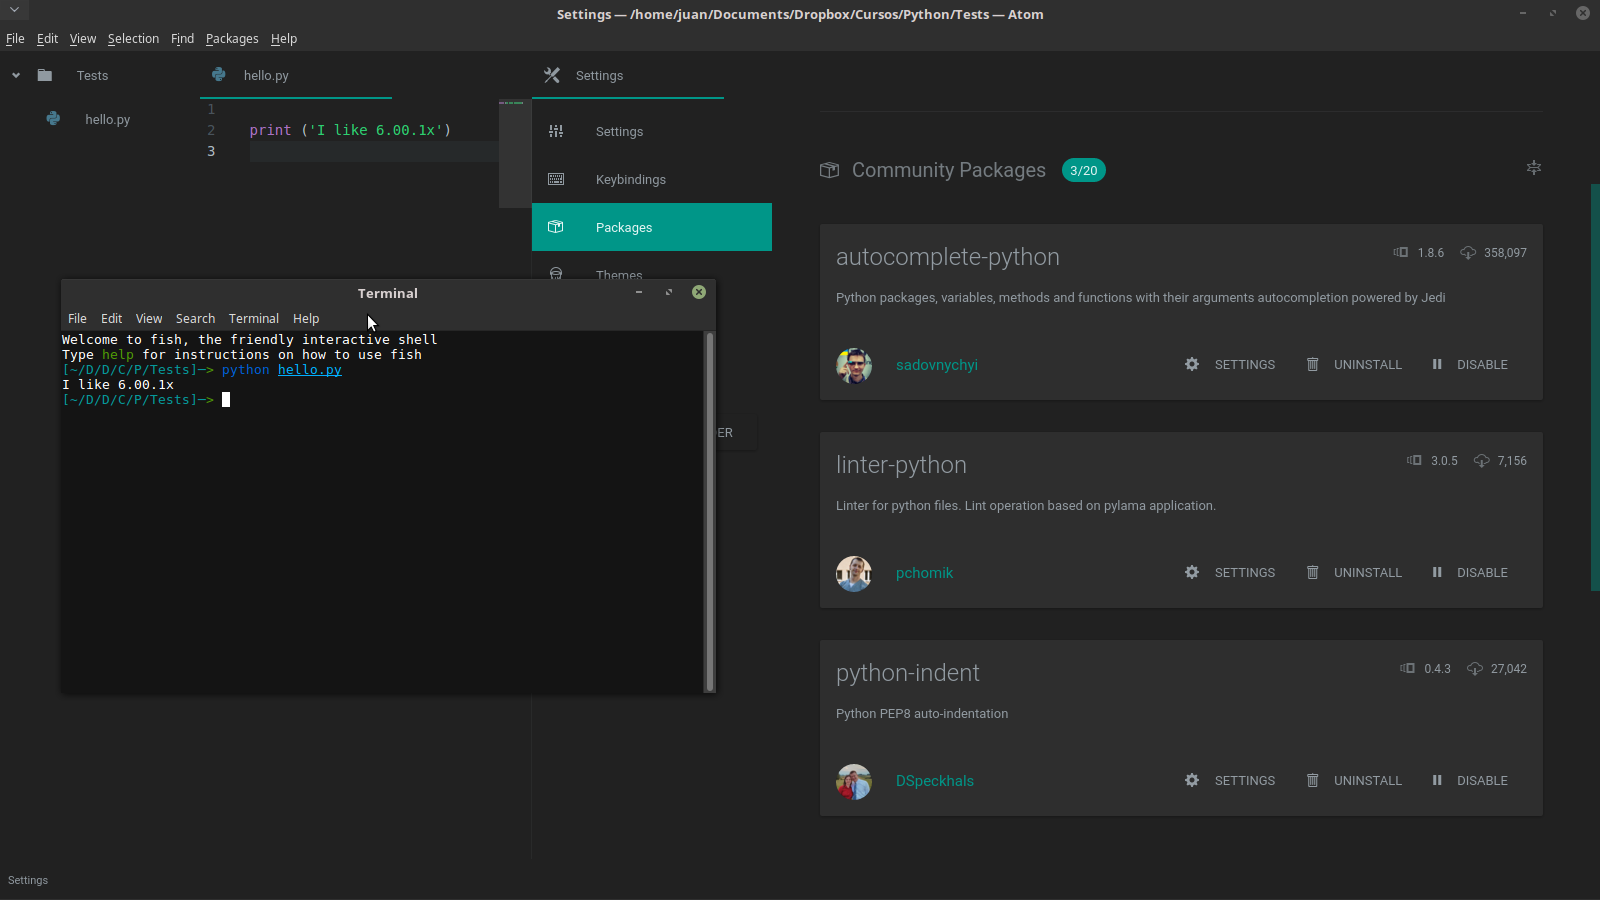Click the settings panel vertical scrollbar

pyautogui.click(x=1595, y=387)
